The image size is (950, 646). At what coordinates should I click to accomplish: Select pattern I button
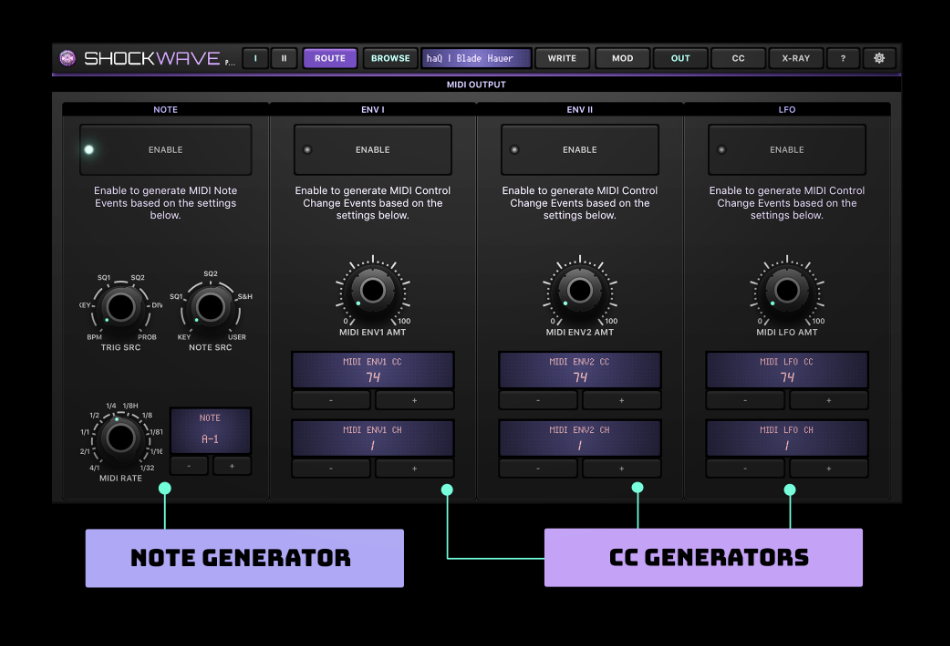[x=255, y=58]
